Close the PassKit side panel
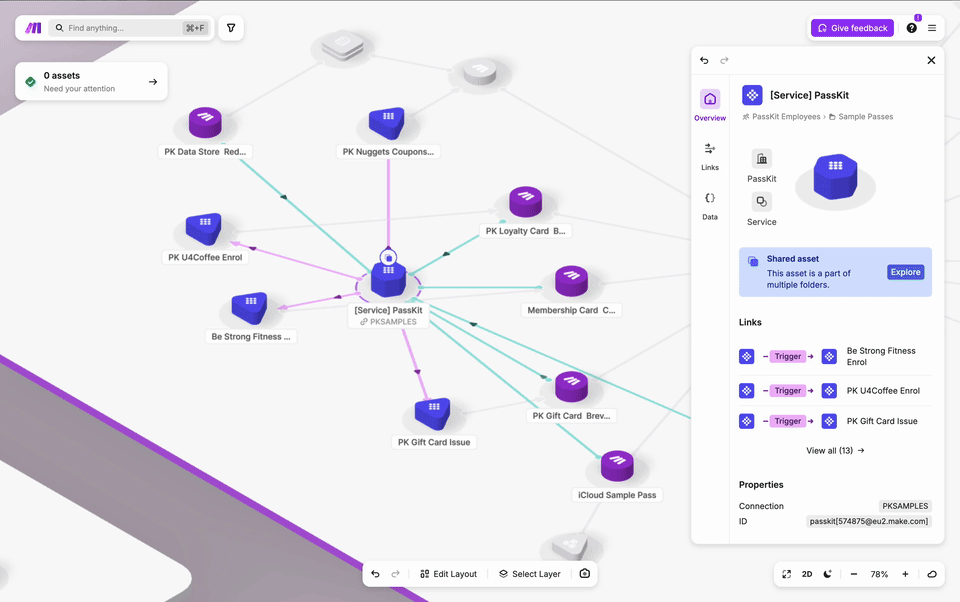This screenshot has height=602, width=960. 931,60
